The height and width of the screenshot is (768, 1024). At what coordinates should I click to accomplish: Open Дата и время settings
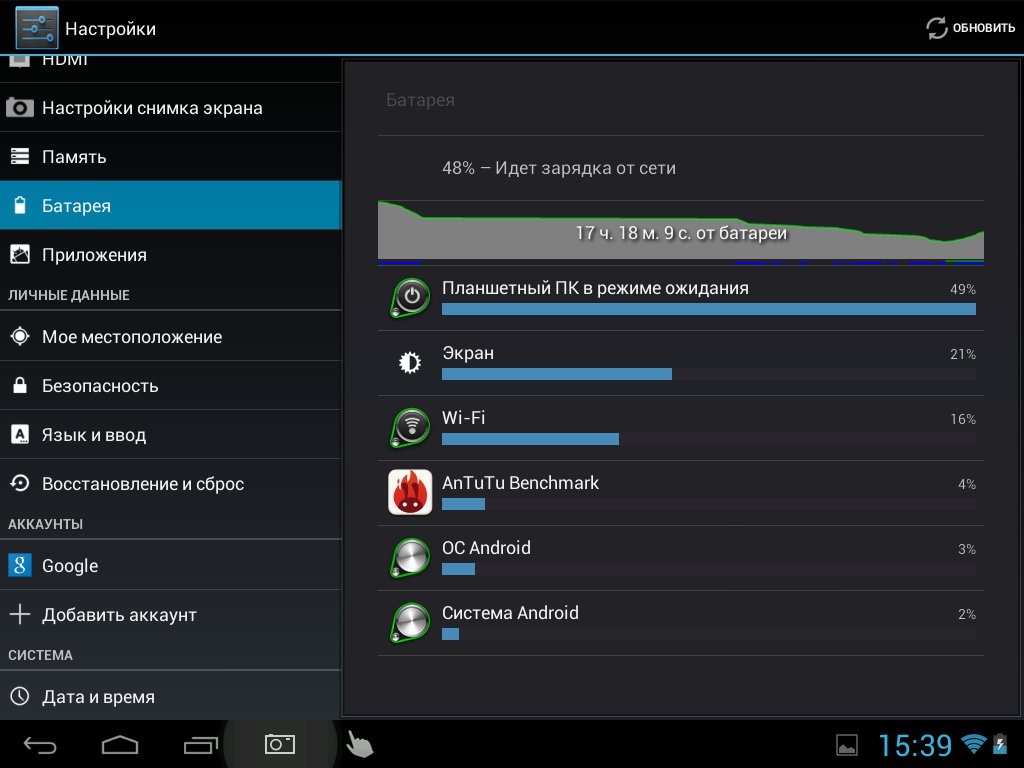[170, 697]
